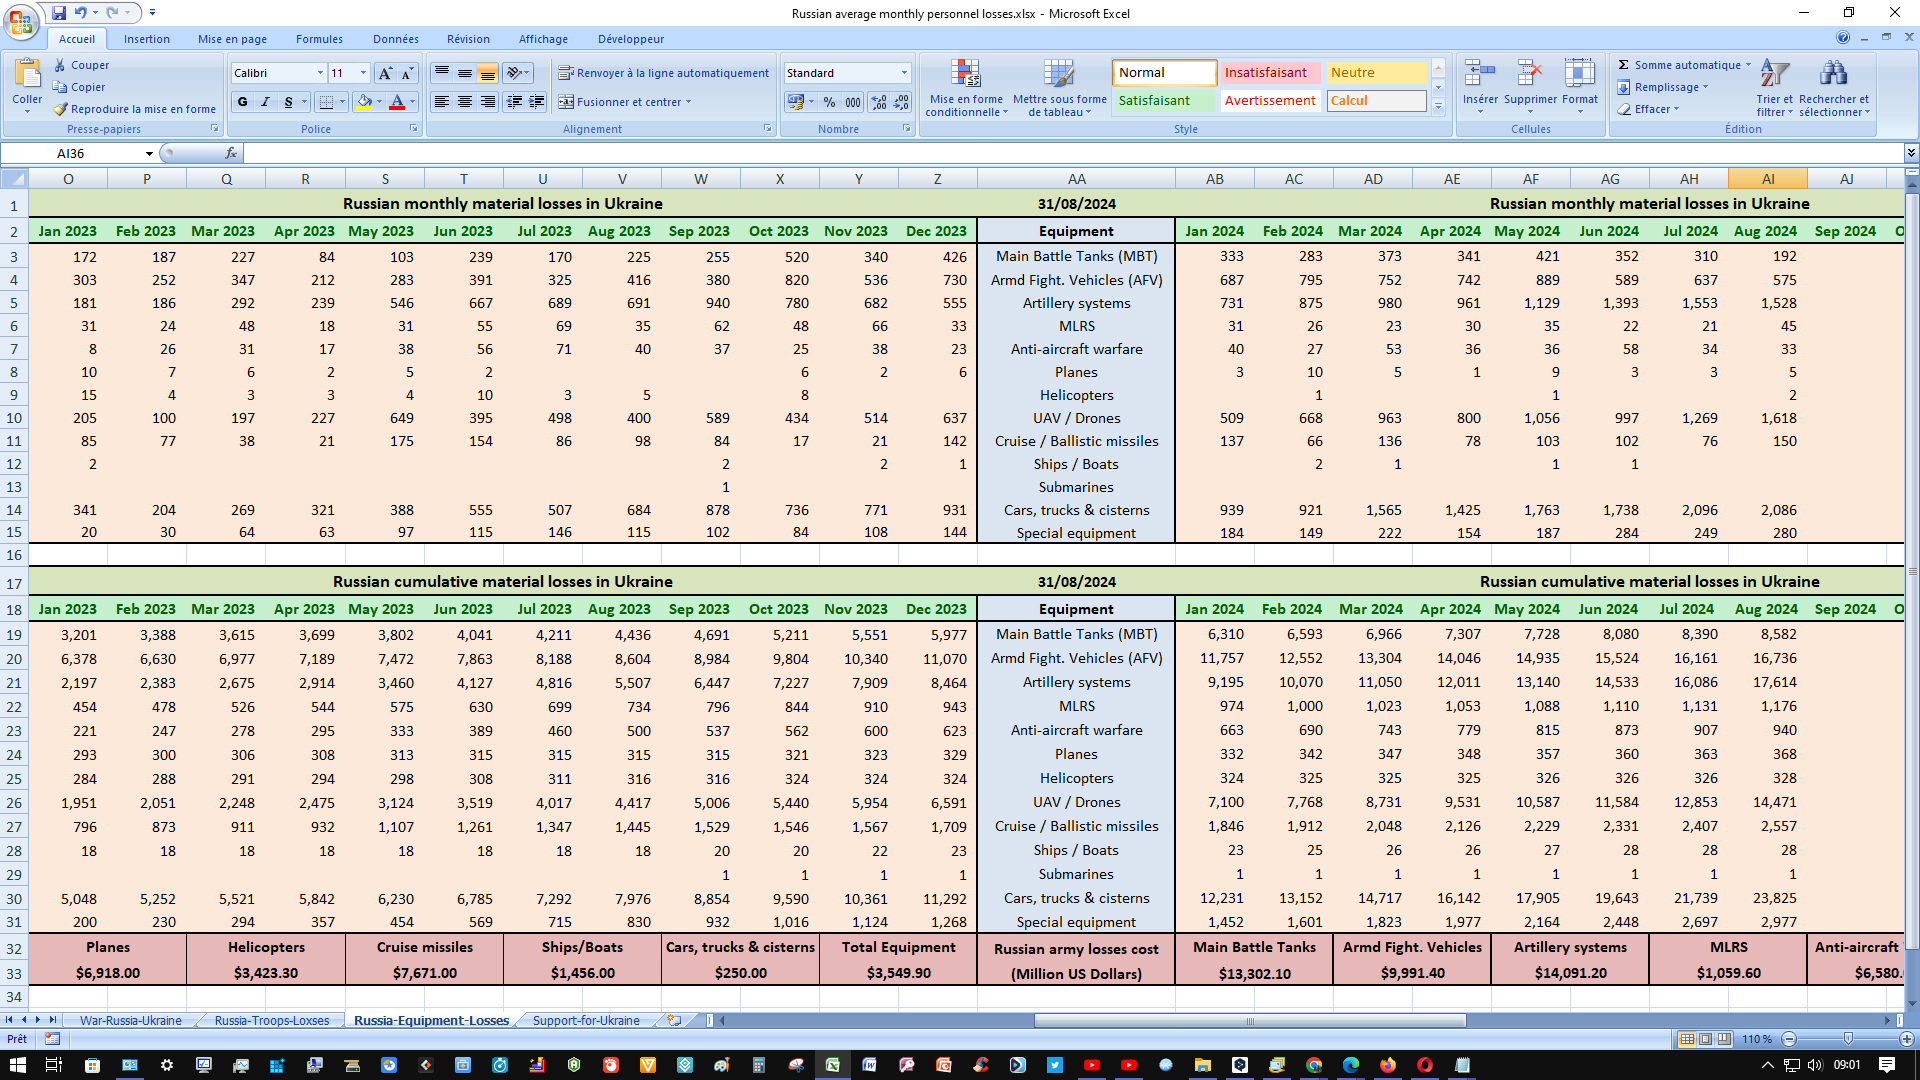Expand the cell styles gallery
The image size is (1920, 1080).
pos(1438,106)
